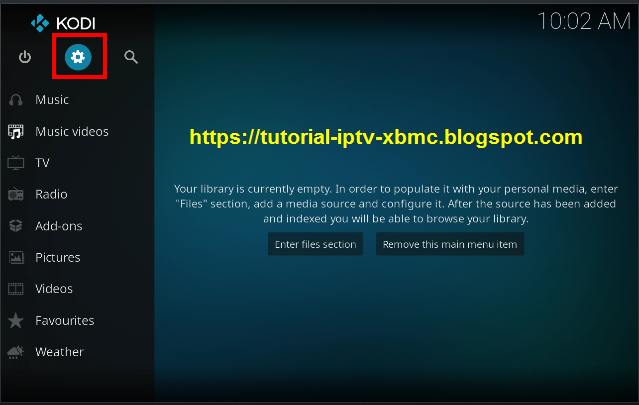Click the power icon

(25, 57)
